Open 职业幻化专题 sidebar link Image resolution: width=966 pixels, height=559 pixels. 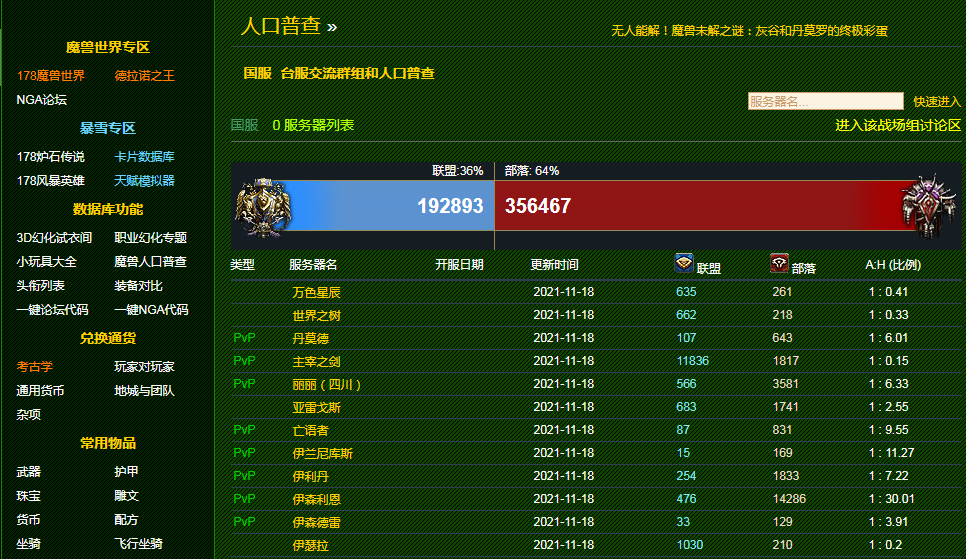(150, 237)
